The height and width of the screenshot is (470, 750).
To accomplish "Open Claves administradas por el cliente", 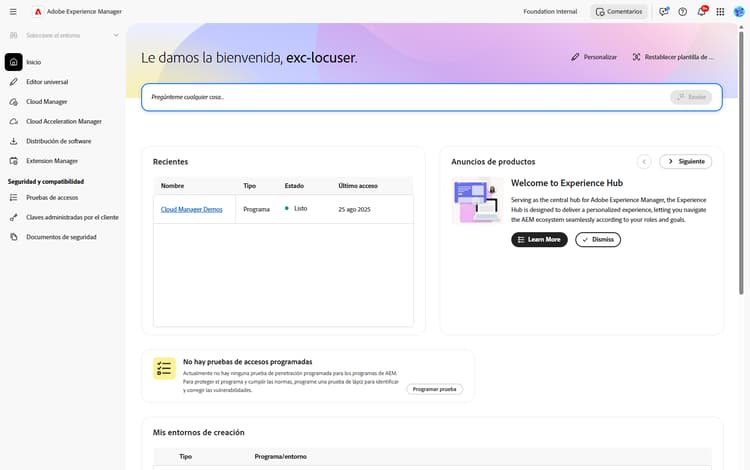I will click(72, 217).
